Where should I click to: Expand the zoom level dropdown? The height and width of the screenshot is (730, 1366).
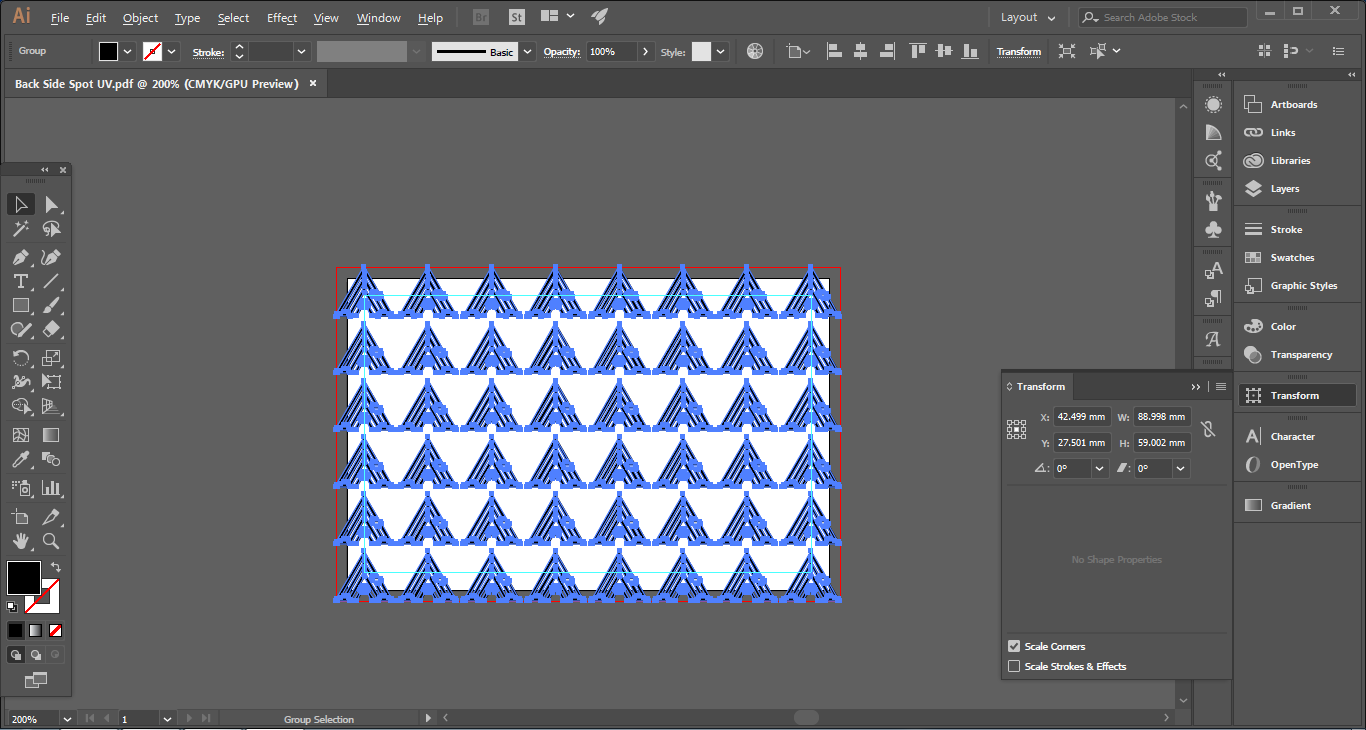67,719
